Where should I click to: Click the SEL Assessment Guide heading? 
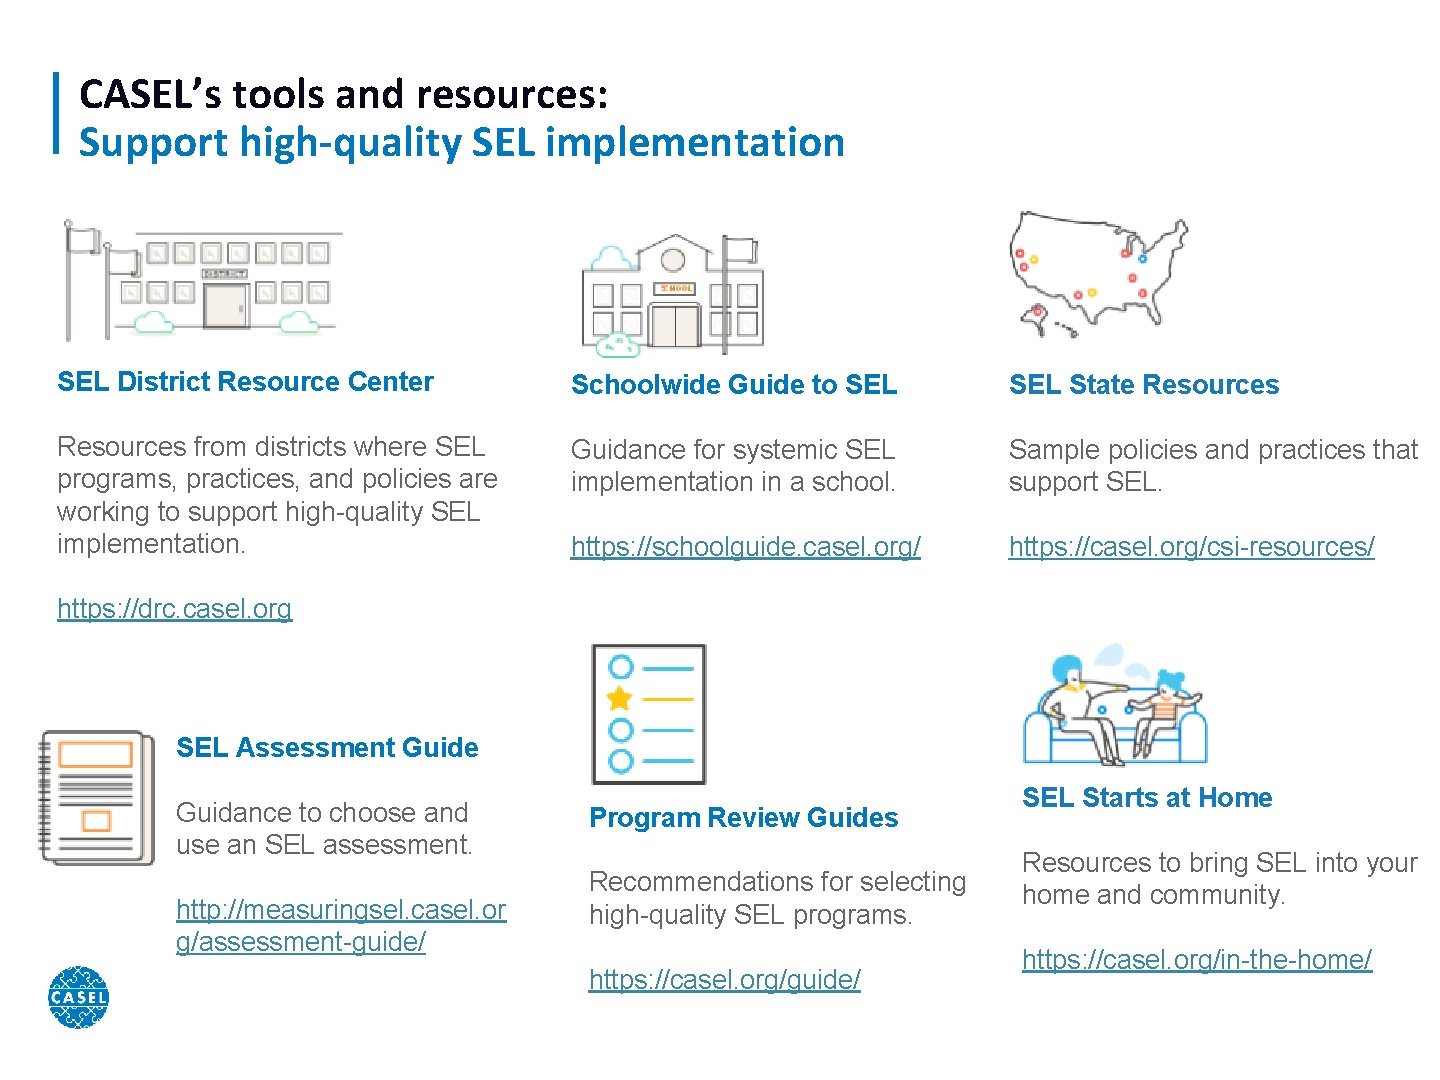tap(327, 747)
